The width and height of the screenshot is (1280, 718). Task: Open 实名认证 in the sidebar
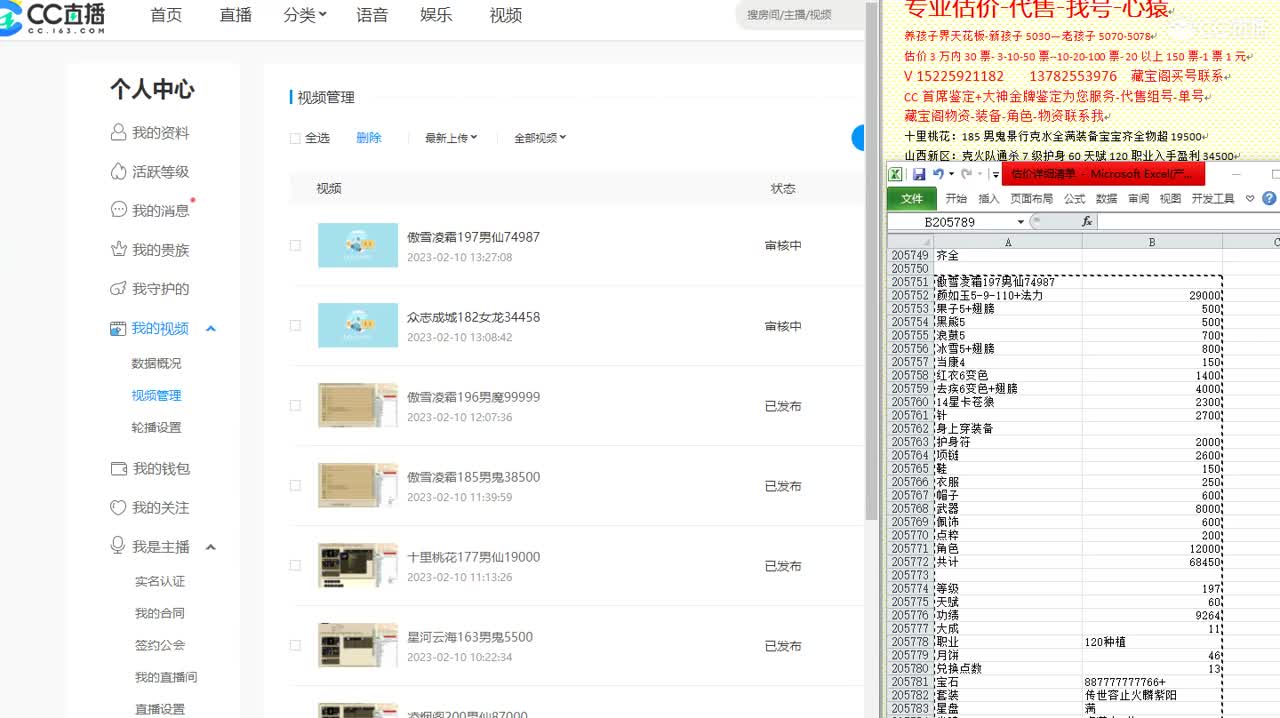tap(160, 582)
